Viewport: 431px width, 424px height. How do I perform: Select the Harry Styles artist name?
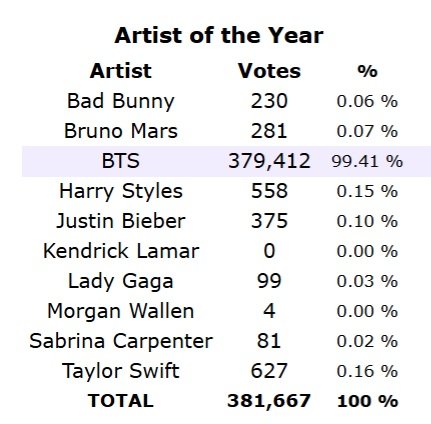121,191
